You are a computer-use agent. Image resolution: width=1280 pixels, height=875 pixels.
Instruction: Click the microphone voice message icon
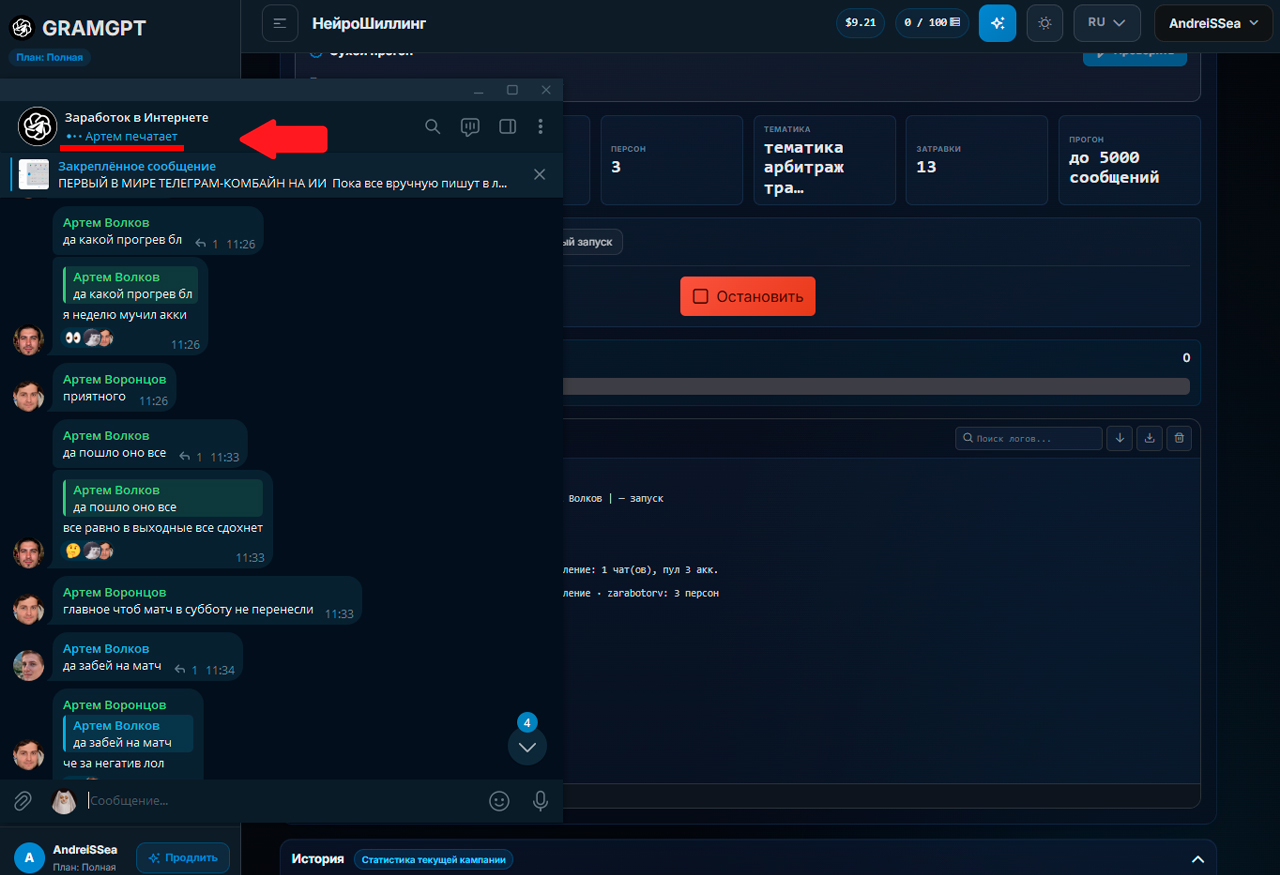tap(540, 801)
